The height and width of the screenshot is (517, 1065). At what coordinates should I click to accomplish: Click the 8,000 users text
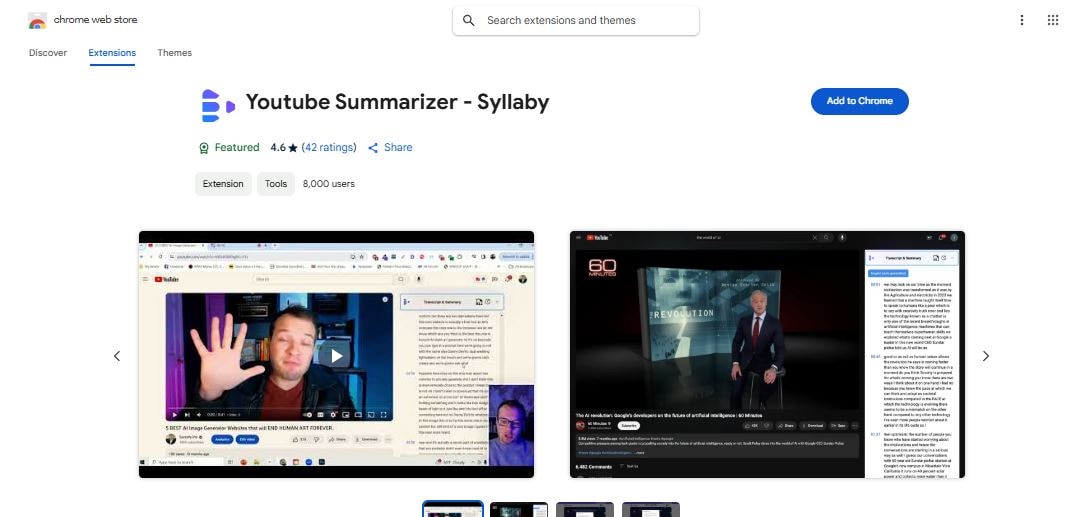[x=329, y=183]
